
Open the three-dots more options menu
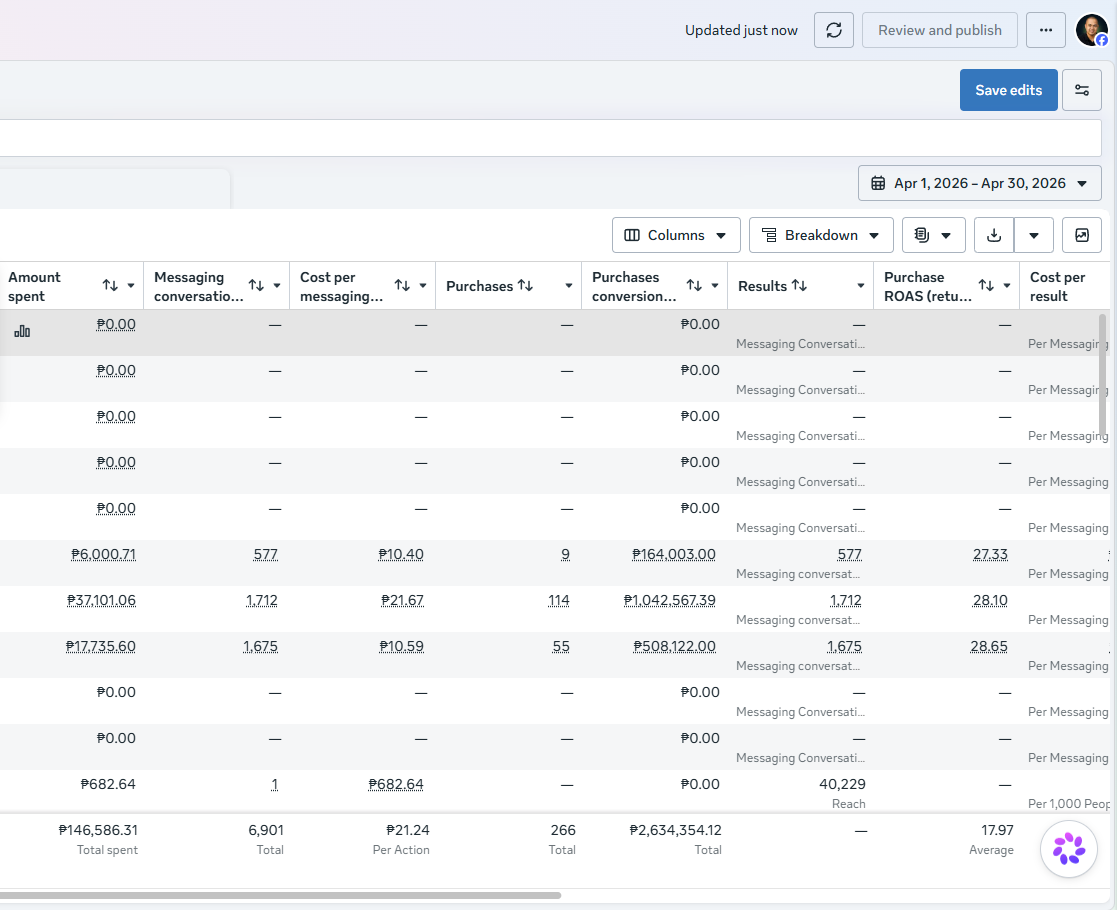pos(1046,30)
